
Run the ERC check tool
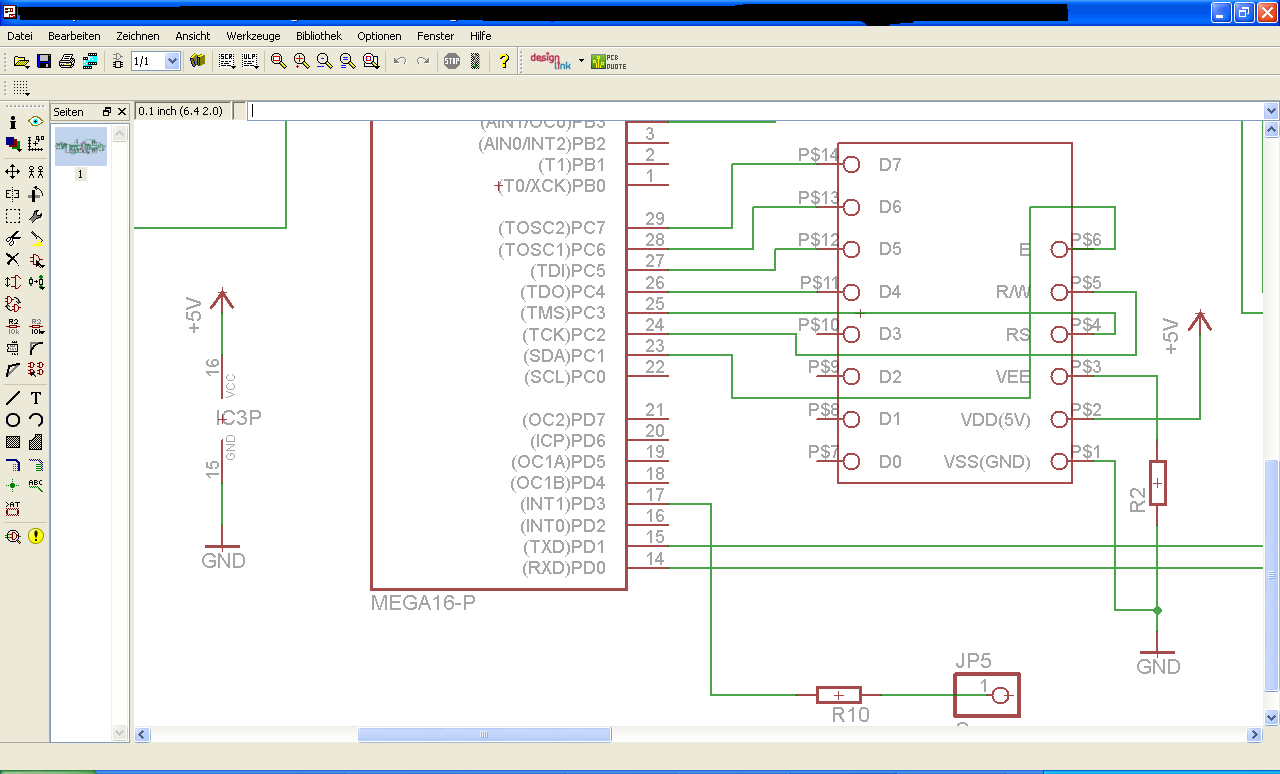tap(13, 536)
